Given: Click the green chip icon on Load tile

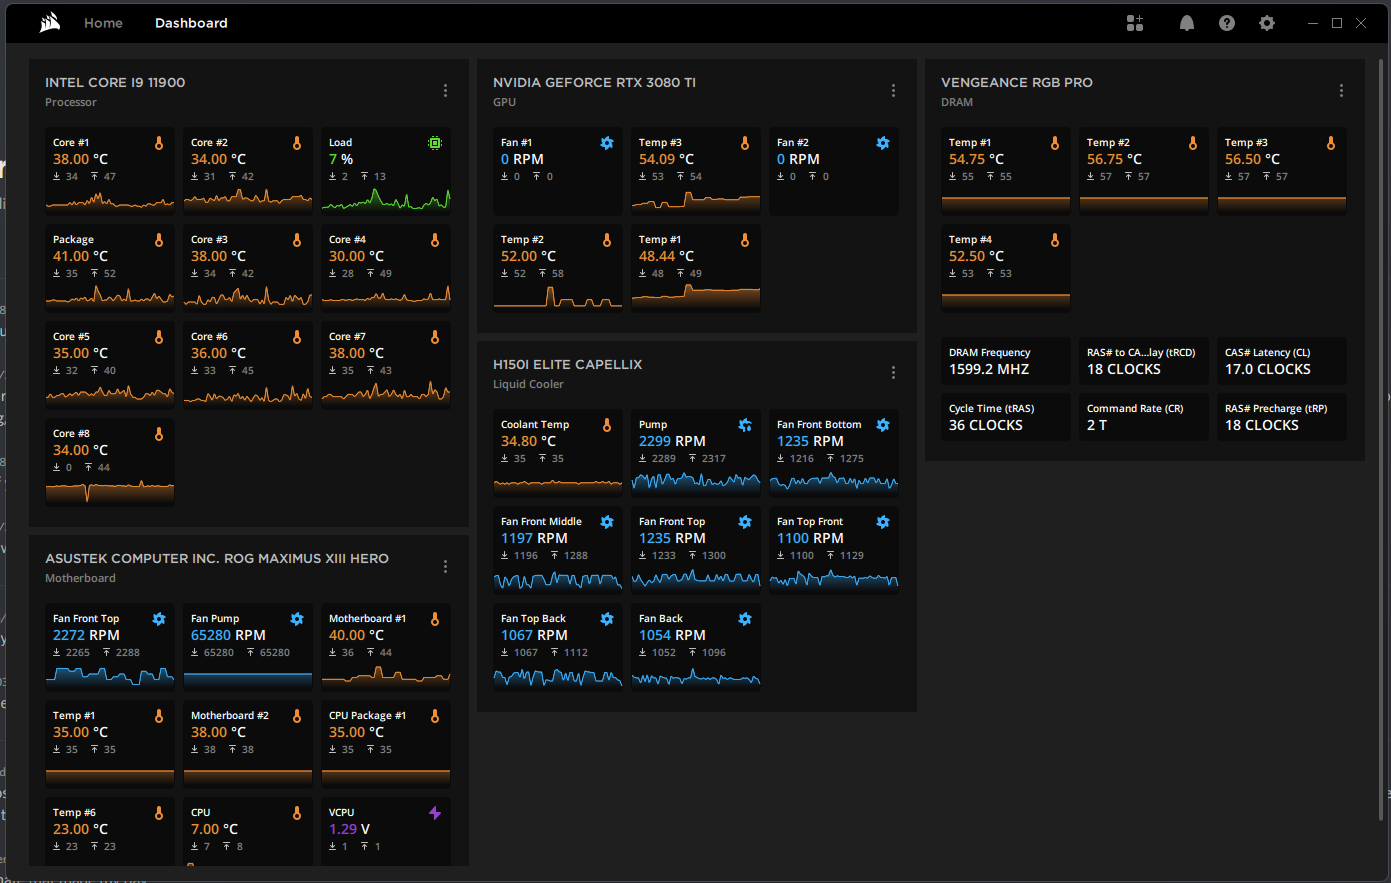Looking at the screenshot, I should (x=435, y=143).
